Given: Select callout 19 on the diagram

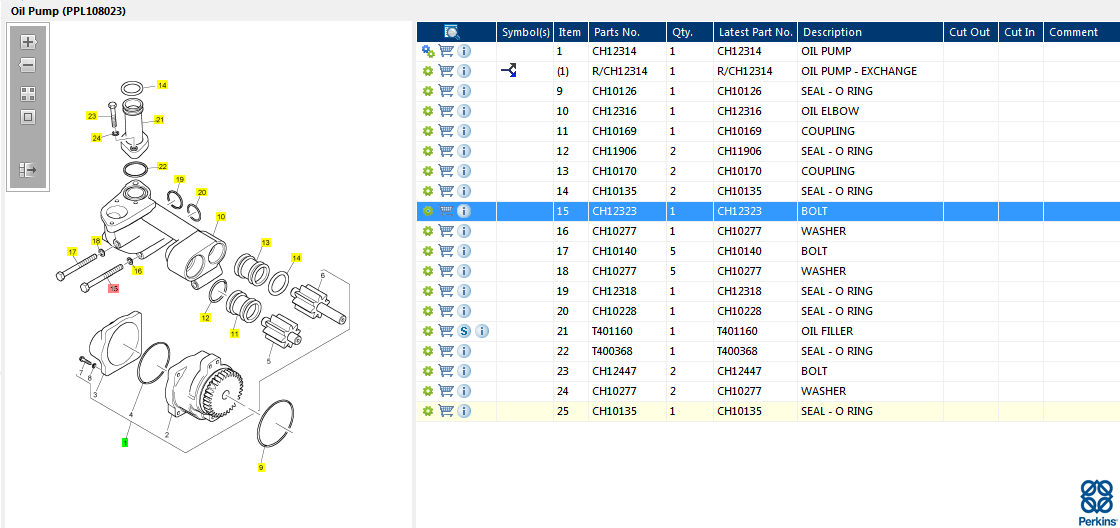Looking at the screenshot, I should tap(179, 179).
